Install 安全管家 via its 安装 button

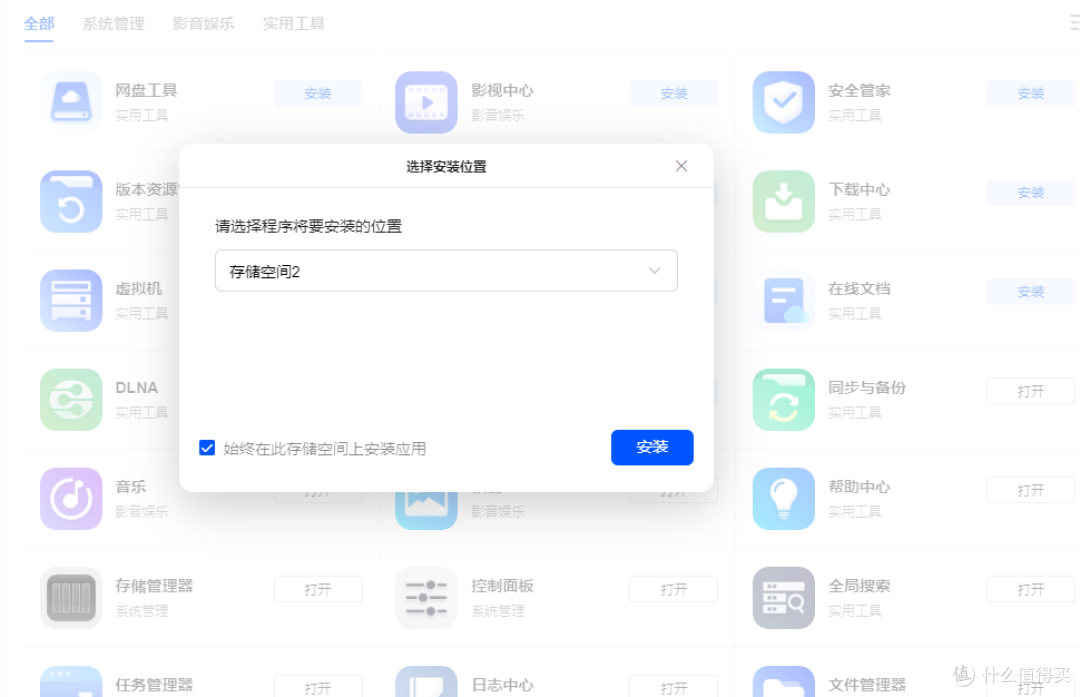pos(1030,93)
